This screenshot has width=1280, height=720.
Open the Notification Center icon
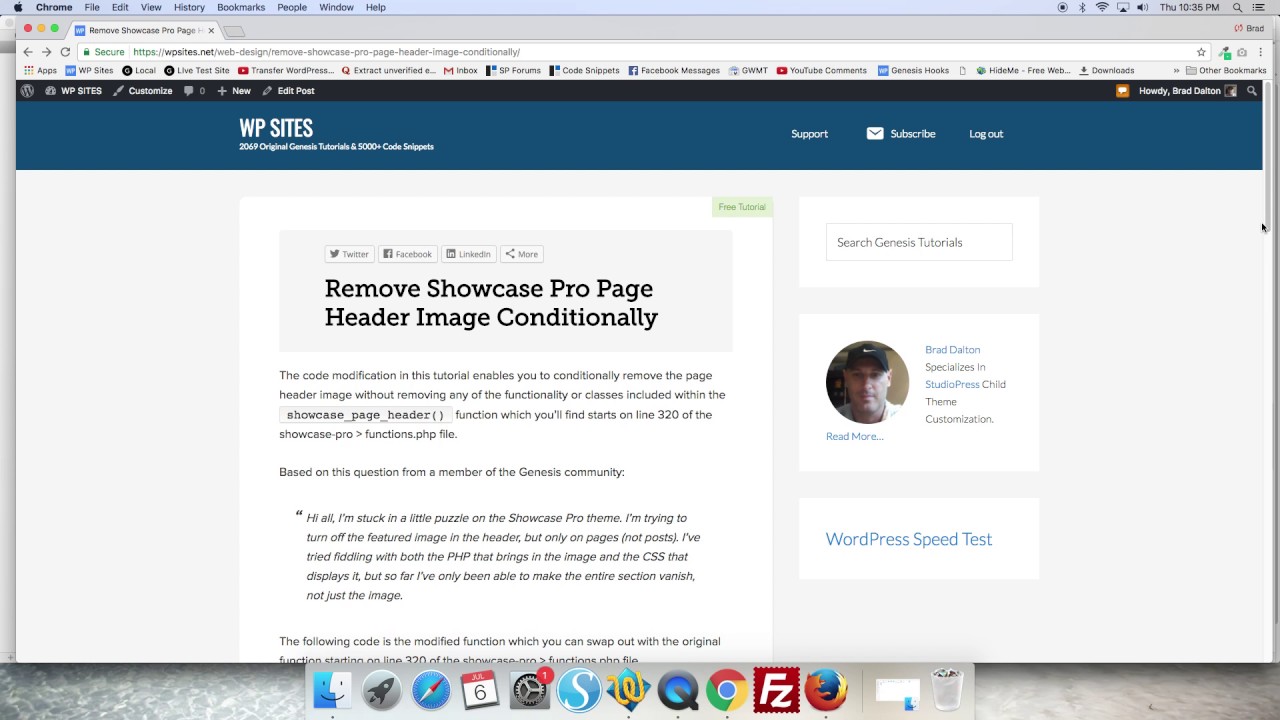1259,7
